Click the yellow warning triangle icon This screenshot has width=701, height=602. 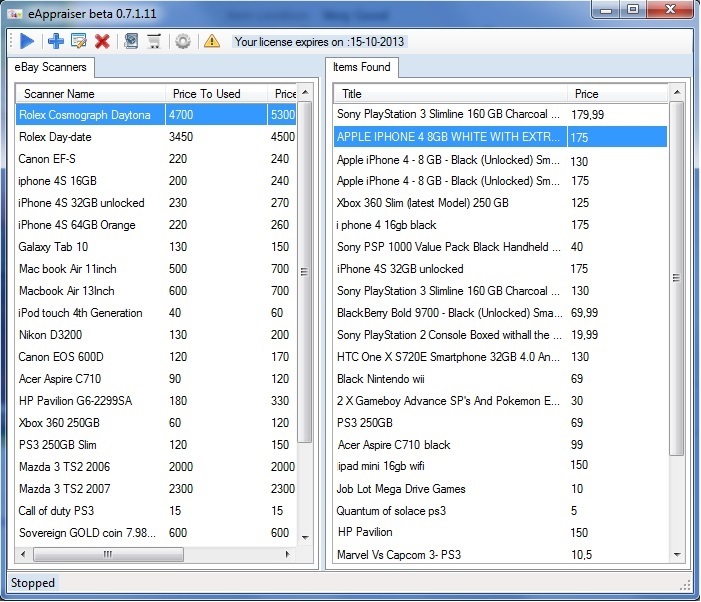211,42
